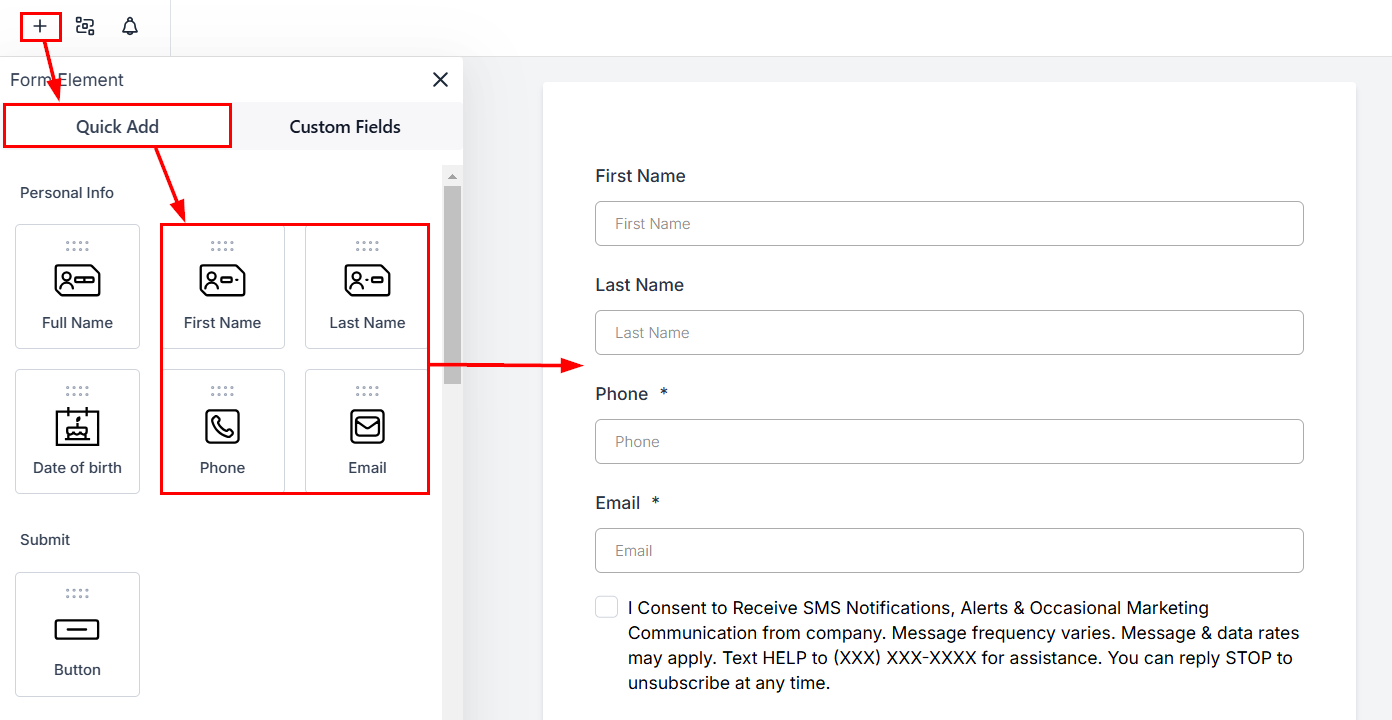Close the Form Element panel
This screenshot has height=720, width=1392.
[440, 80]
